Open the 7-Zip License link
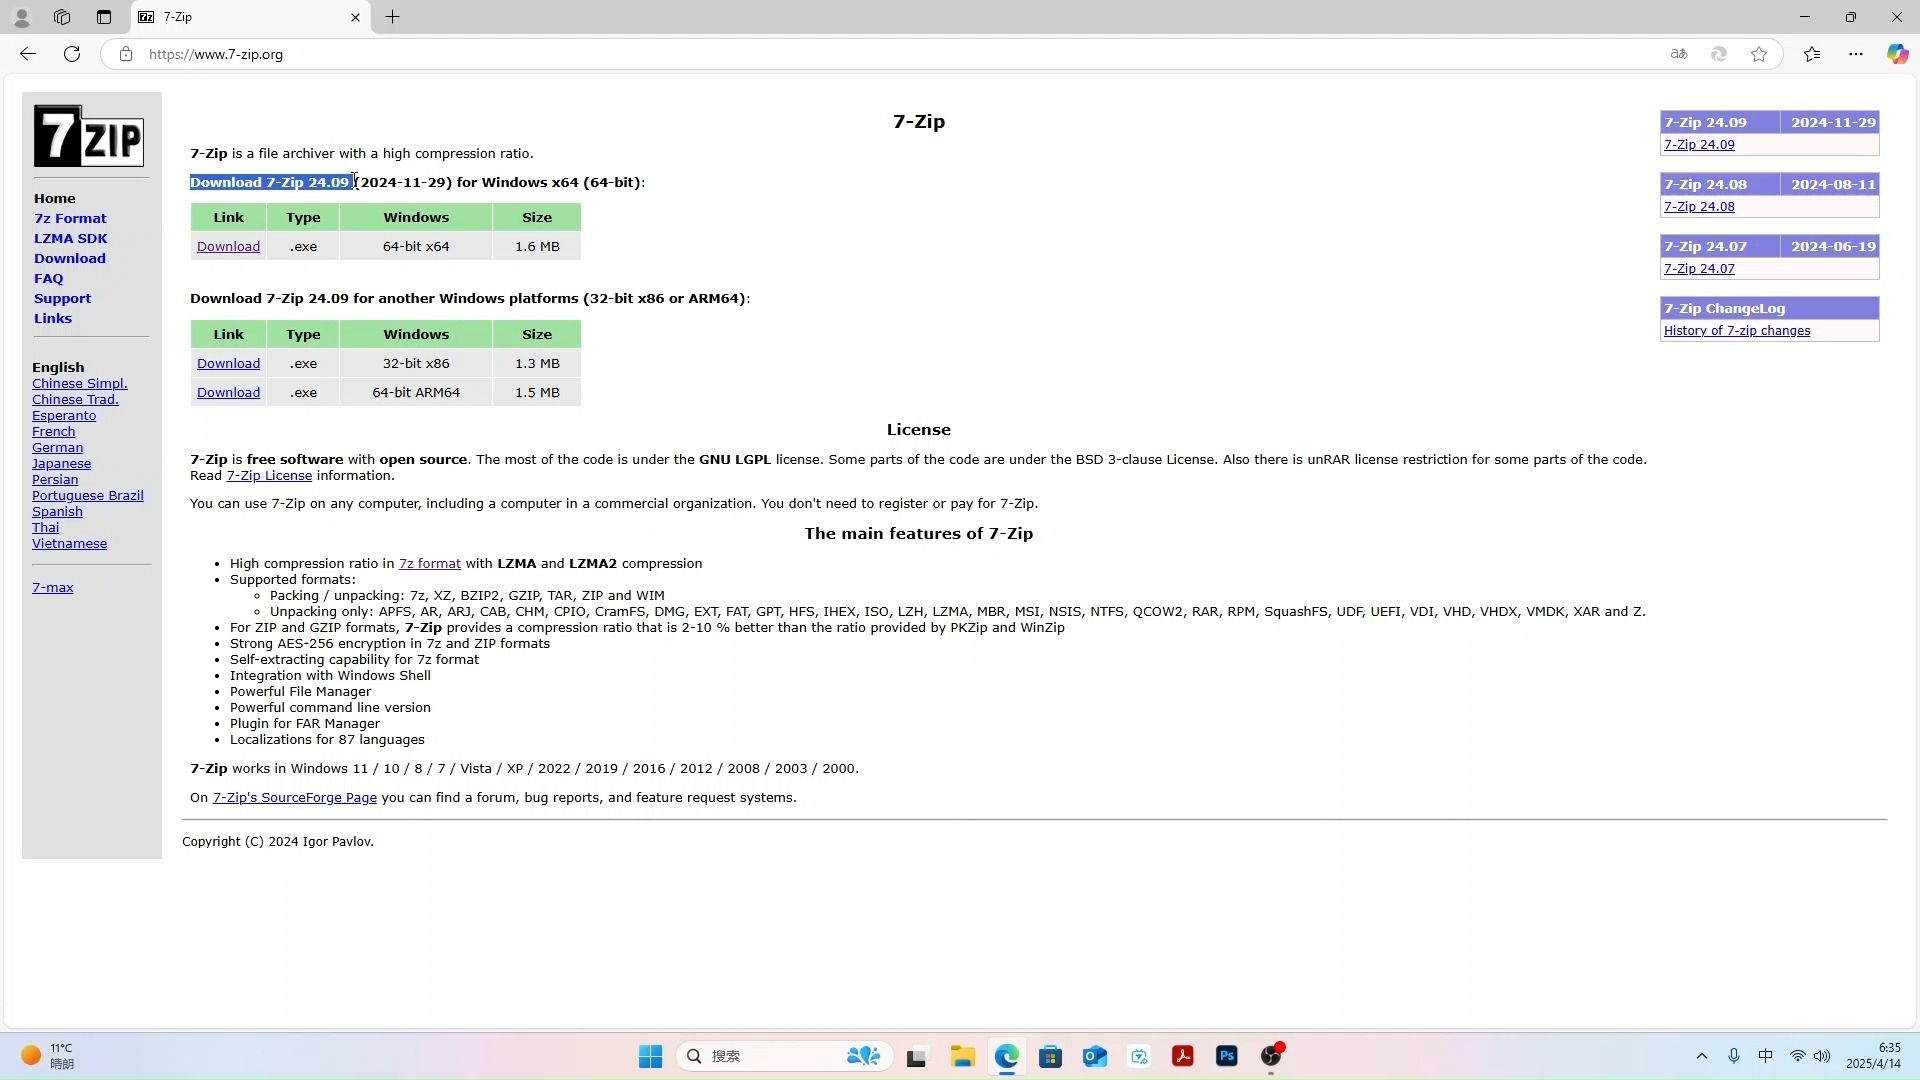The width and height of the screenshot is (1920, 1080). tap(268, 475)
